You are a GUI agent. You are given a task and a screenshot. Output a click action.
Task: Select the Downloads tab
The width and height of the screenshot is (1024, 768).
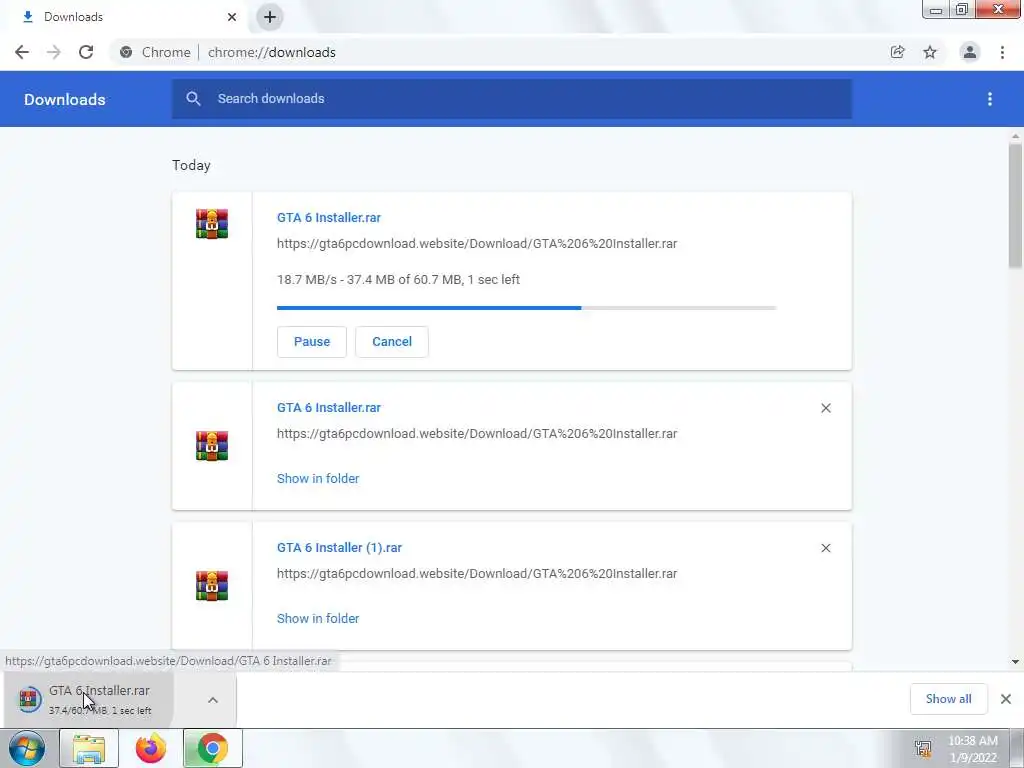[x=124, y=17]
